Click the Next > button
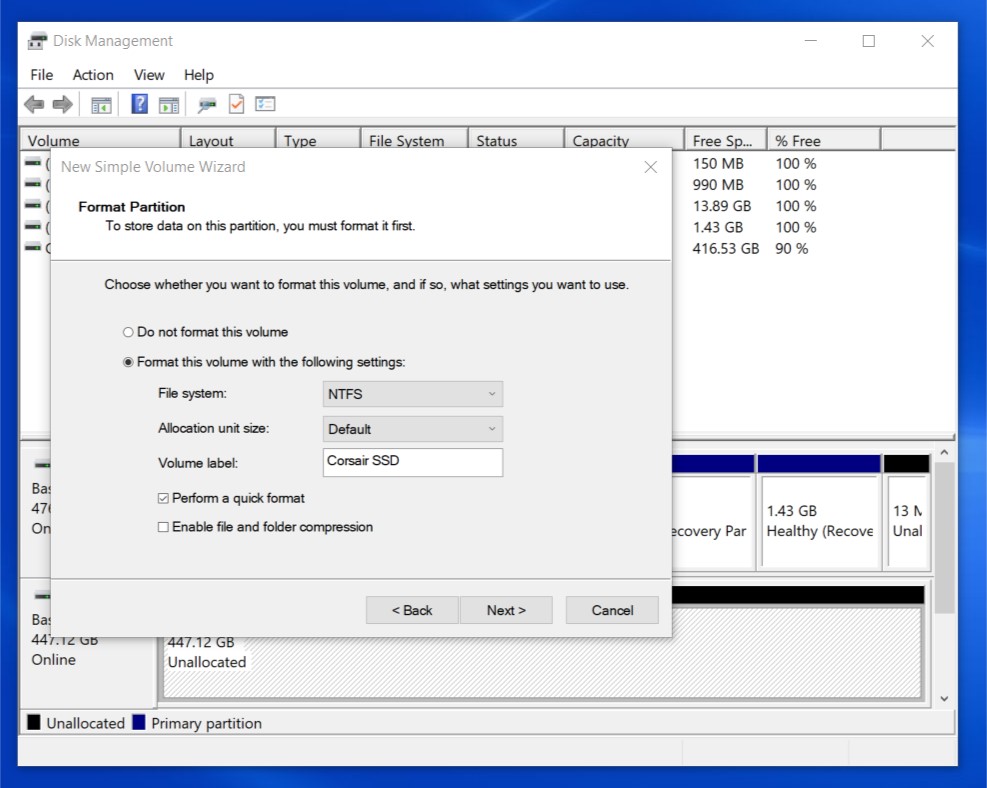This screenshot has height=788, width=987. click(x=506, y=610)
